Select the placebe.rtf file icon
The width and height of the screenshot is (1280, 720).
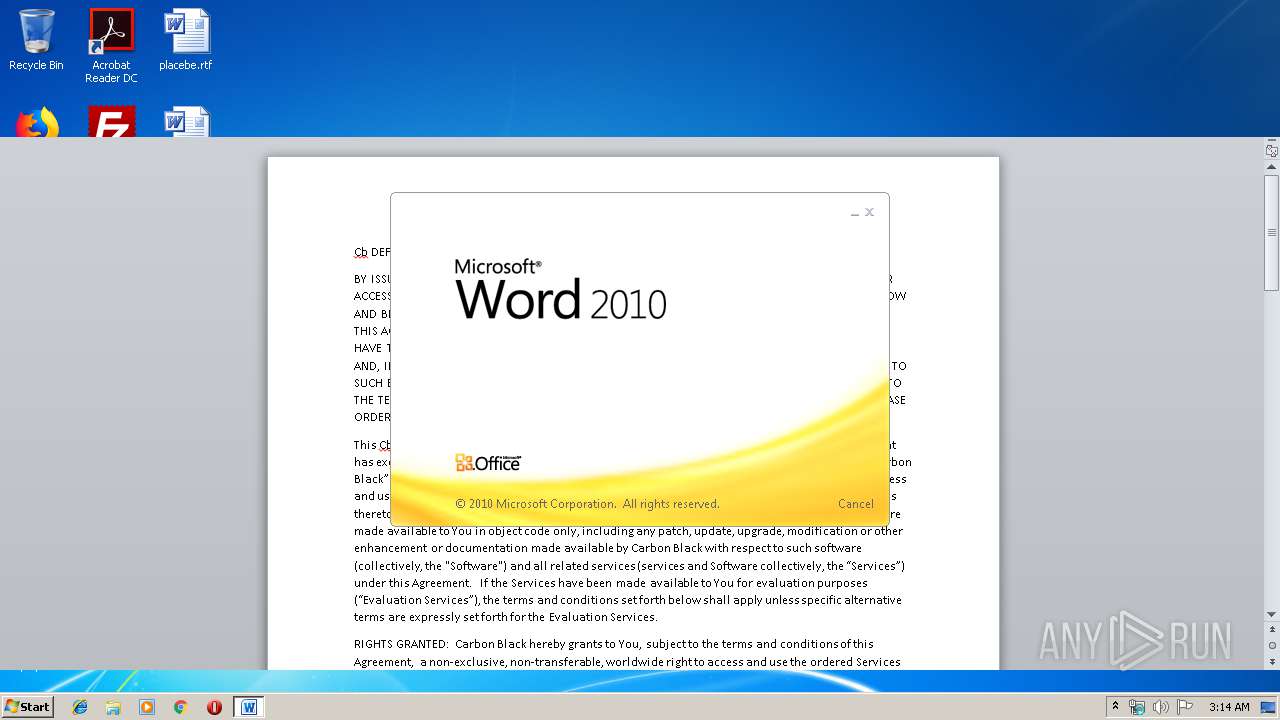[186, 40]
